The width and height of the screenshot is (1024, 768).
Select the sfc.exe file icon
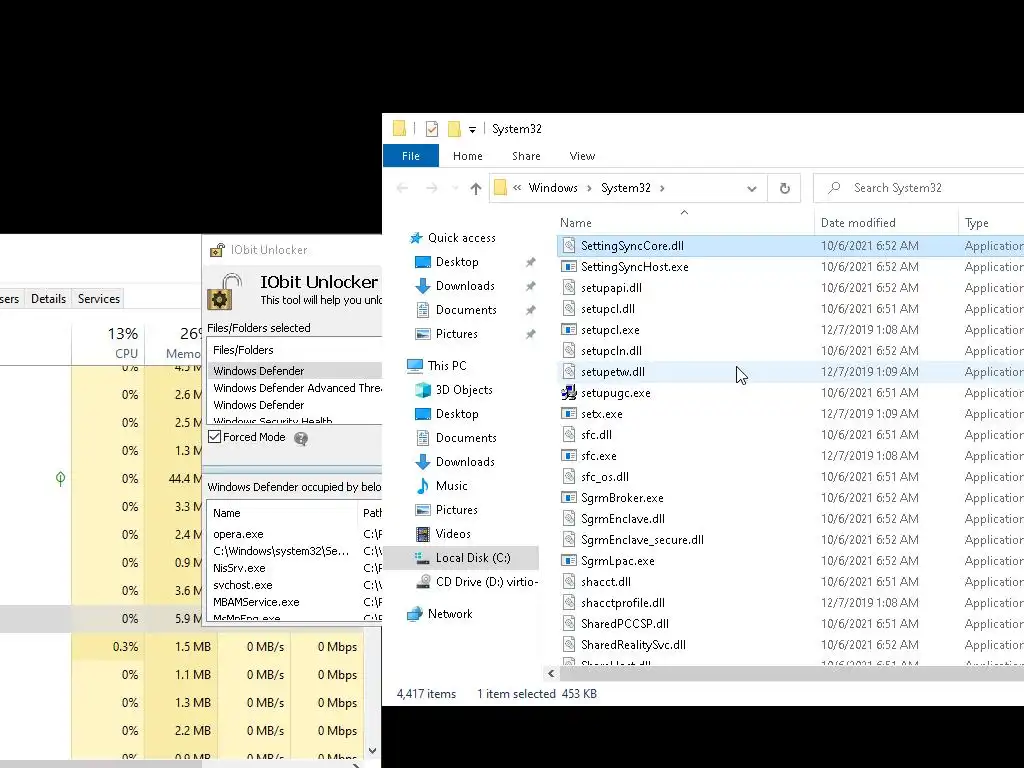569,456
